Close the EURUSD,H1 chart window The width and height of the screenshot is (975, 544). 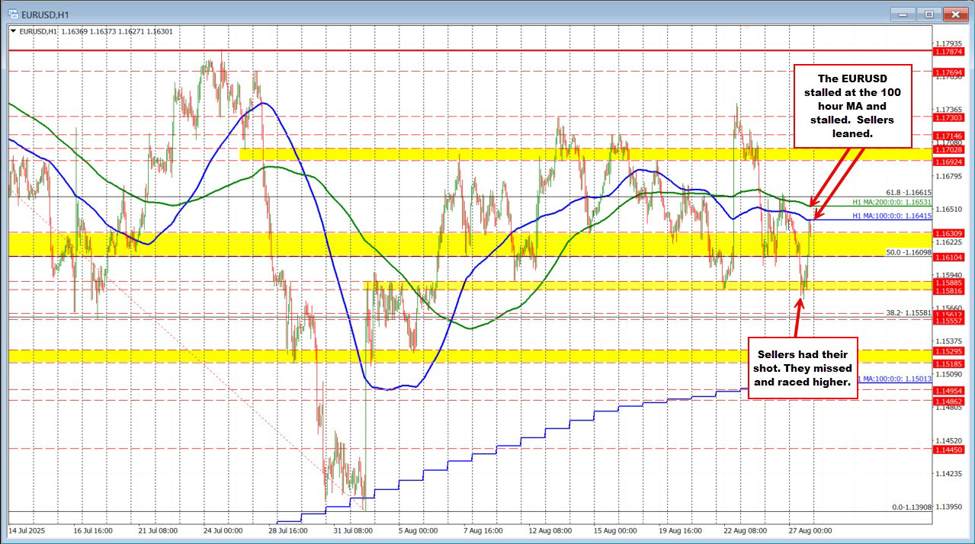click(955, 14)
